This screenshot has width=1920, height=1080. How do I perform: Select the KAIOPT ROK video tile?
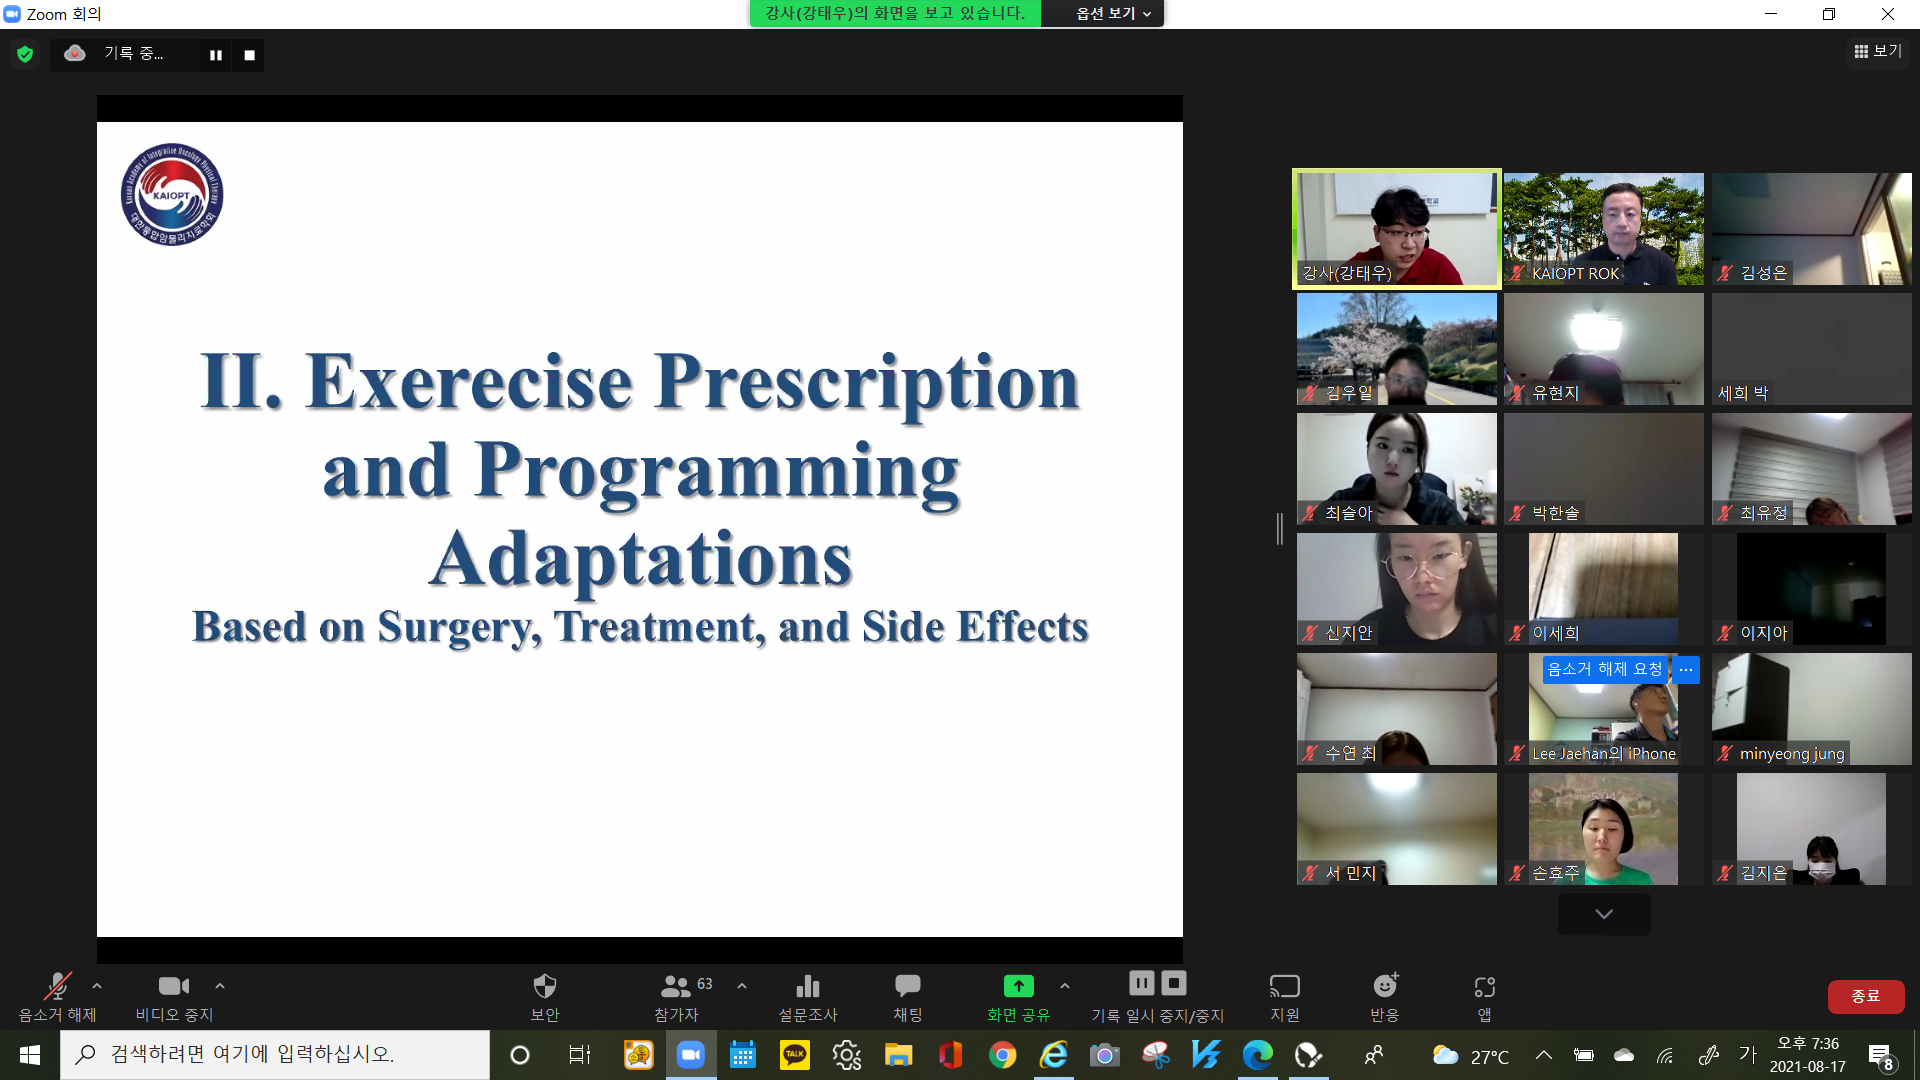(x=1604, y=229)
